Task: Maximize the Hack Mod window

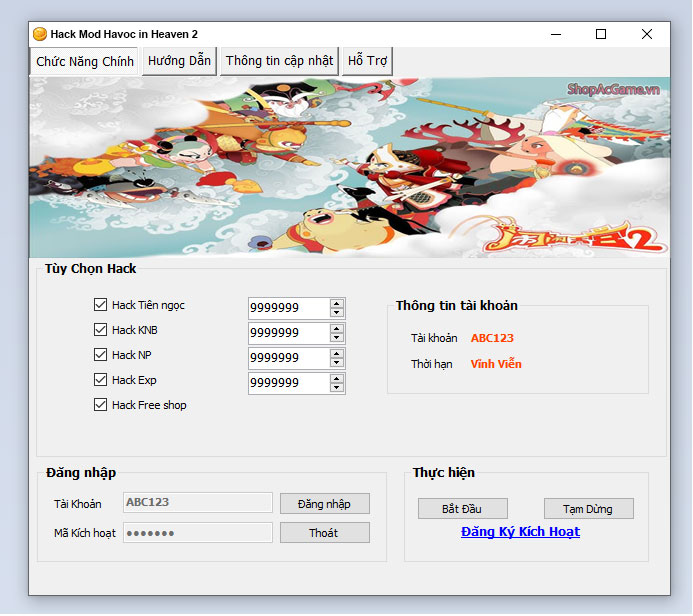Action: pyautogui.click(x=601, y=34)
